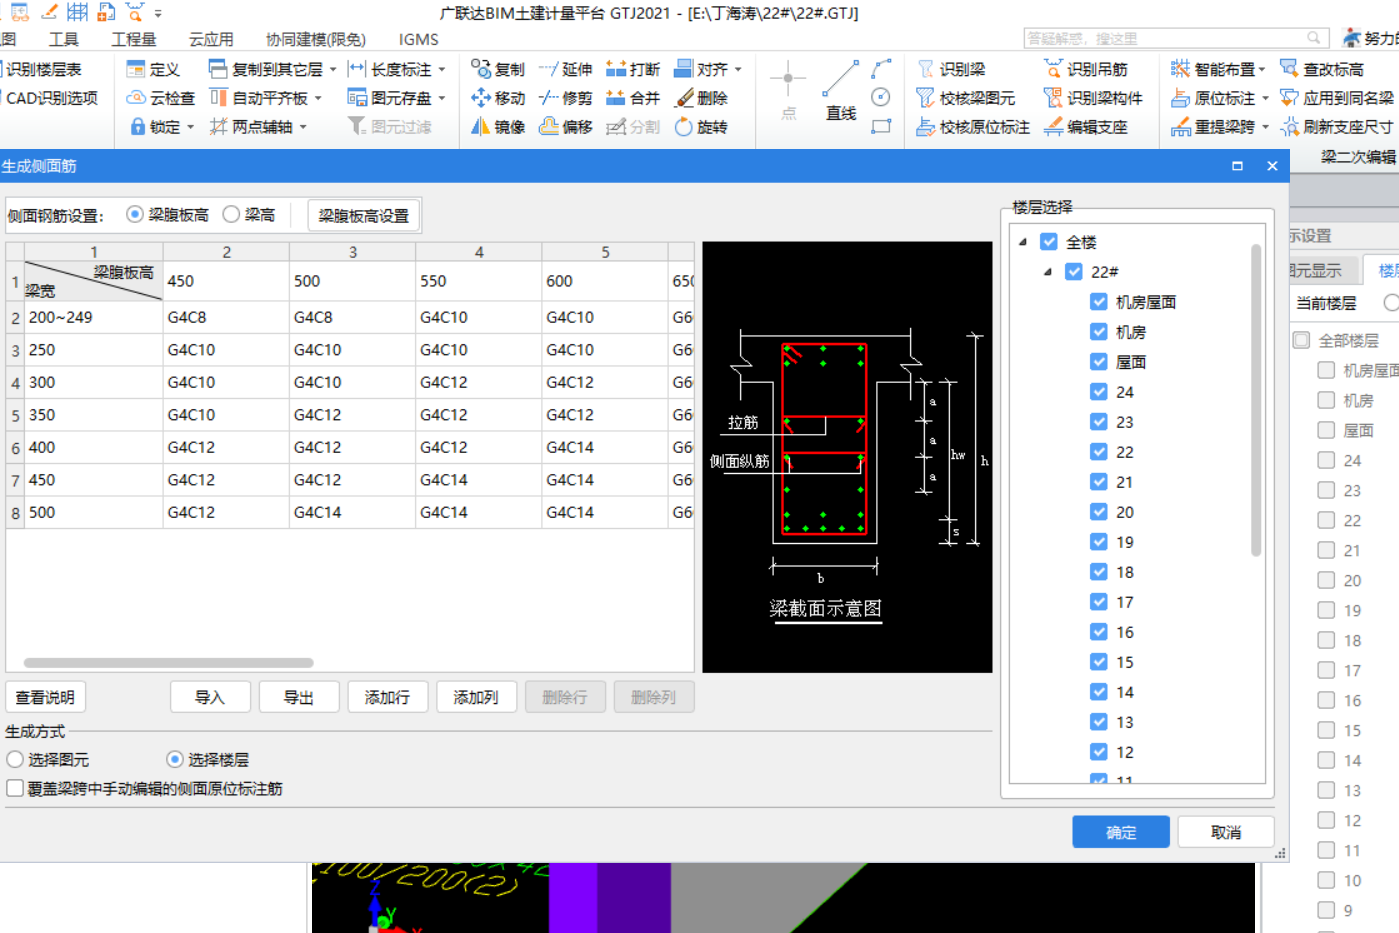This screenshot has width=1399, height=933.
Task: Click the G4C8 cell under column 450
Action: pos(226,317)
